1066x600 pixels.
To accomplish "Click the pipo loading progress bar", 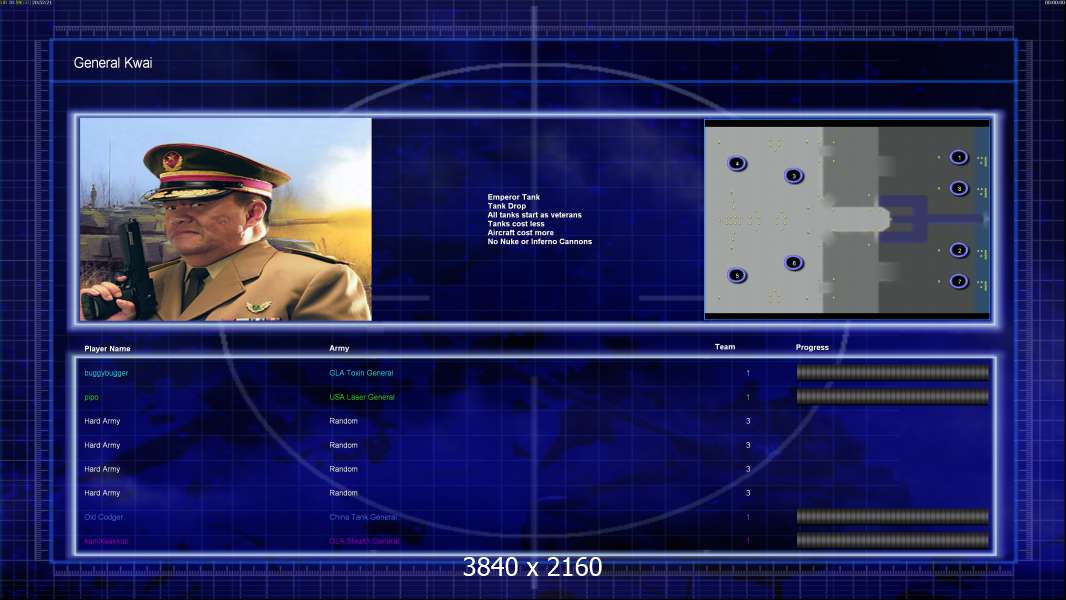I will 893,397.
